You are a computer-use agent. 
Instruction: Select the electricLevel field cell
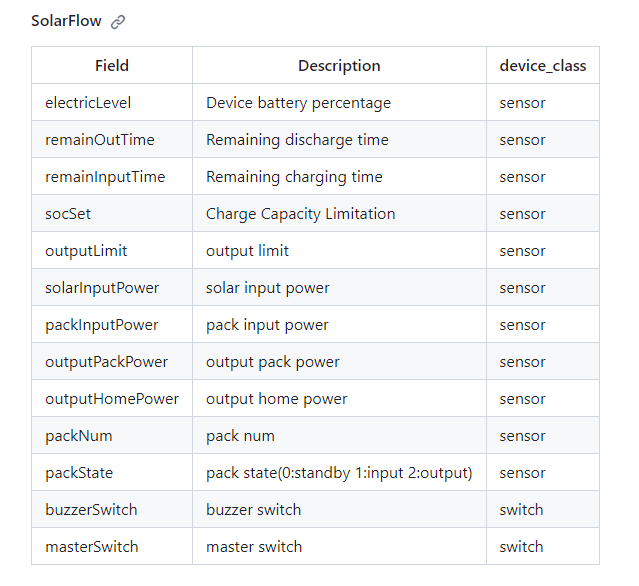[88, 103]
